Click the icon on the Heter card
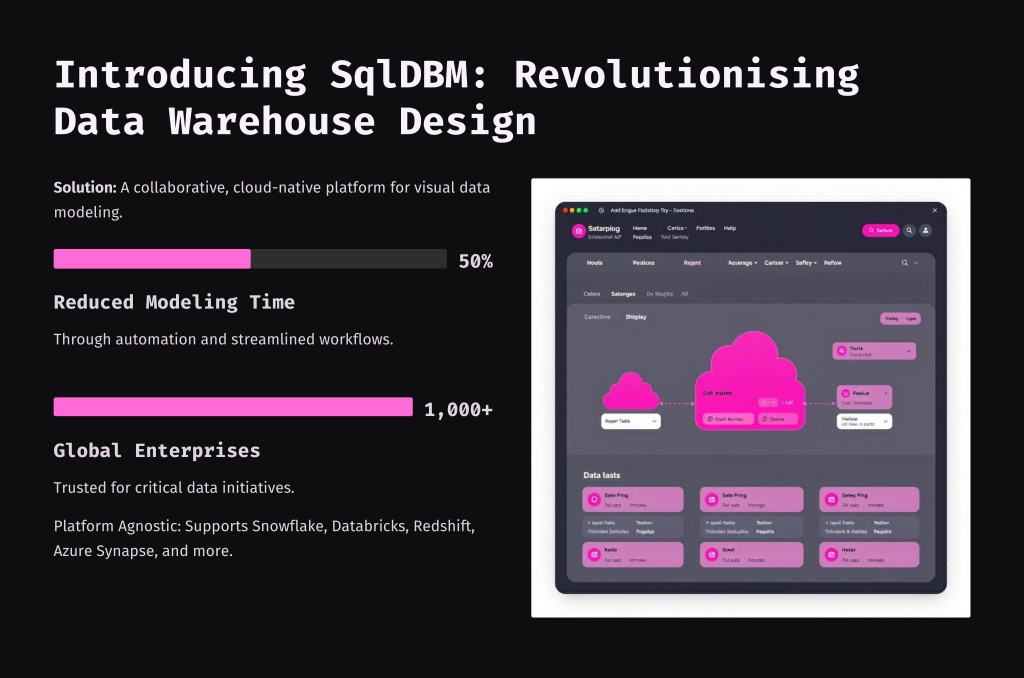 tap(831, 555)
